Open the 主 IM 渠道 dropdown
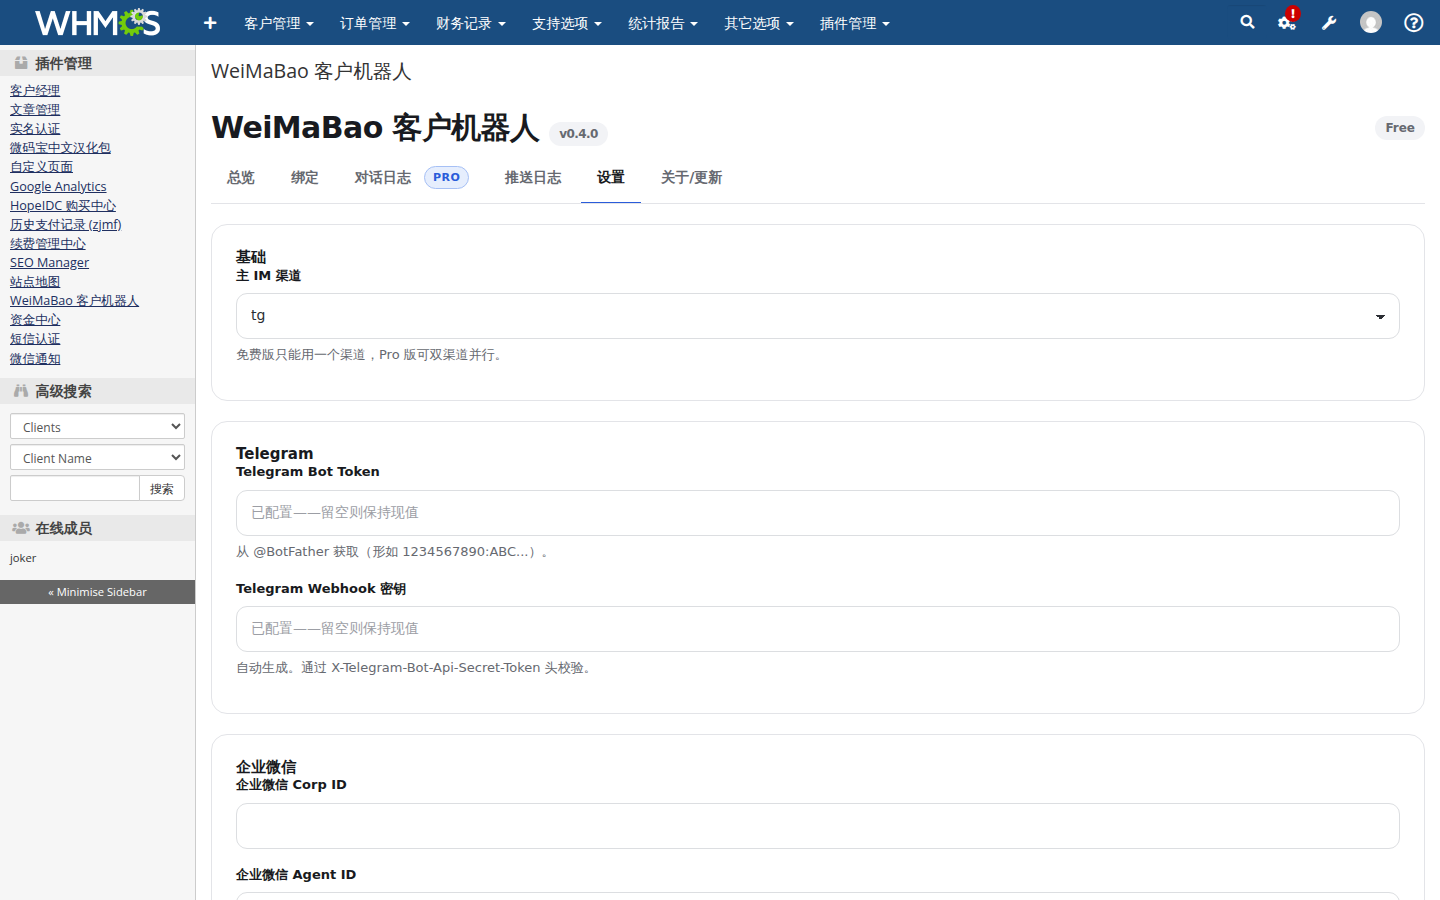This screenshot has width=1440, height=900. click(817, 316)
